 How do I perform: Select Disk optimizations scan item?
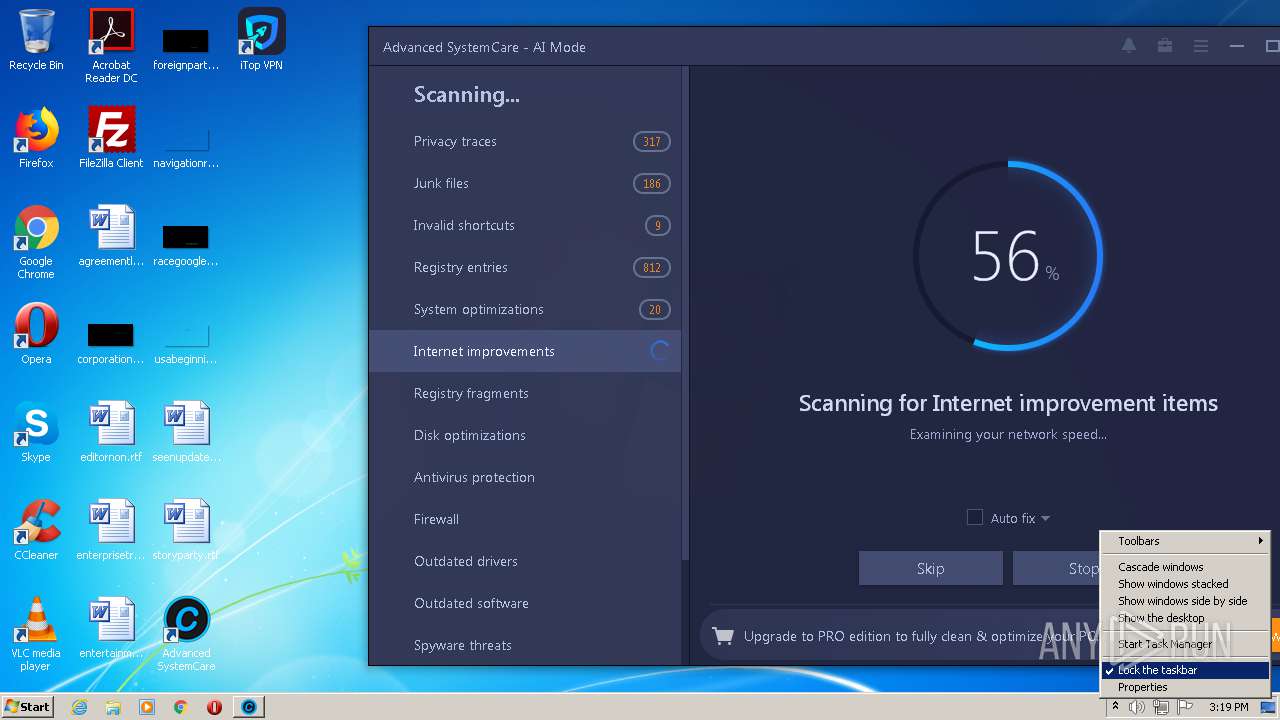coord(525,435)
